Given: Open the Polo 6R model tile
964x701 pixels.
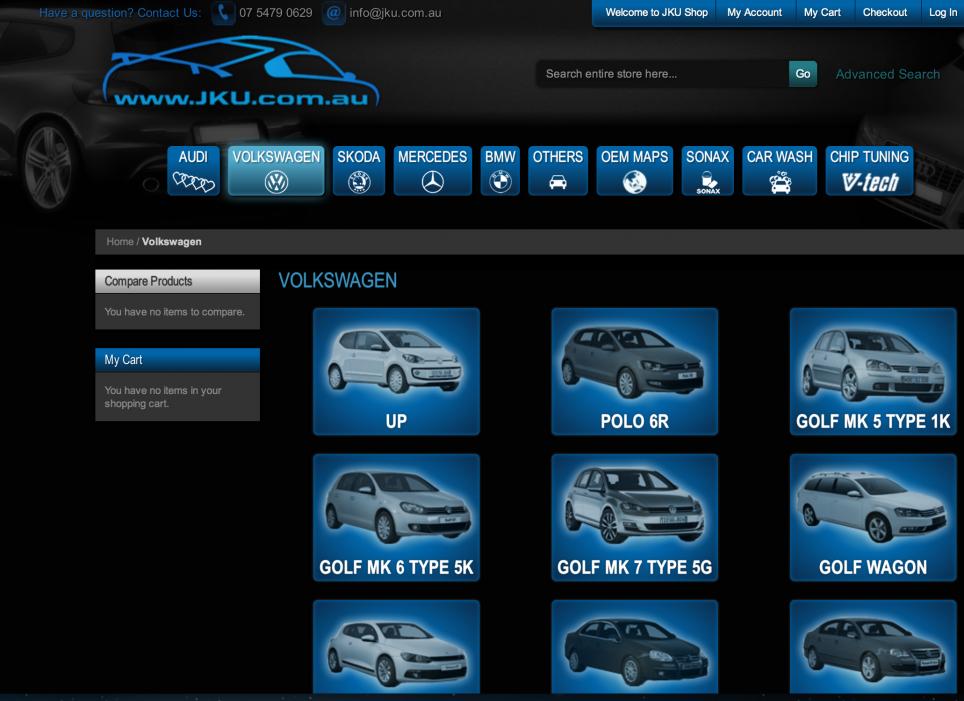Looking at the screenshot, I should [634, 371].
